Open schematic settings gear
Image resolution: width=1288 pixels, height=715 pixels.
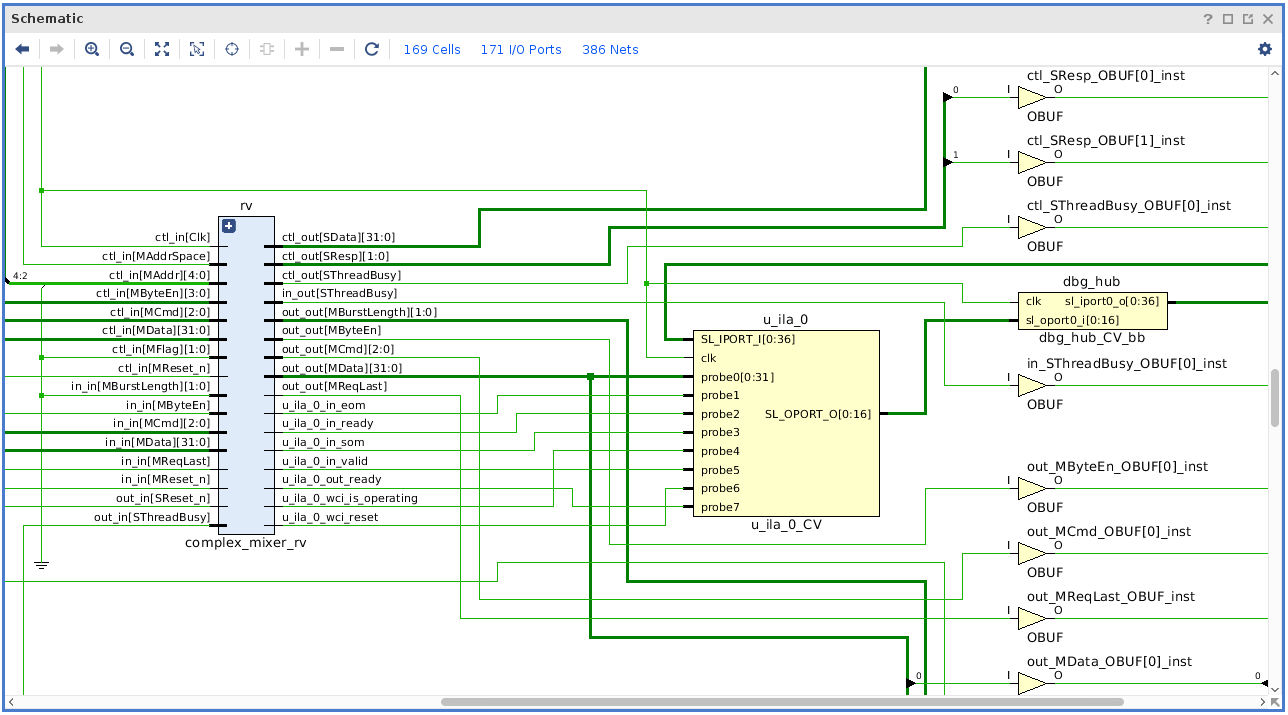pos(1265,49)
